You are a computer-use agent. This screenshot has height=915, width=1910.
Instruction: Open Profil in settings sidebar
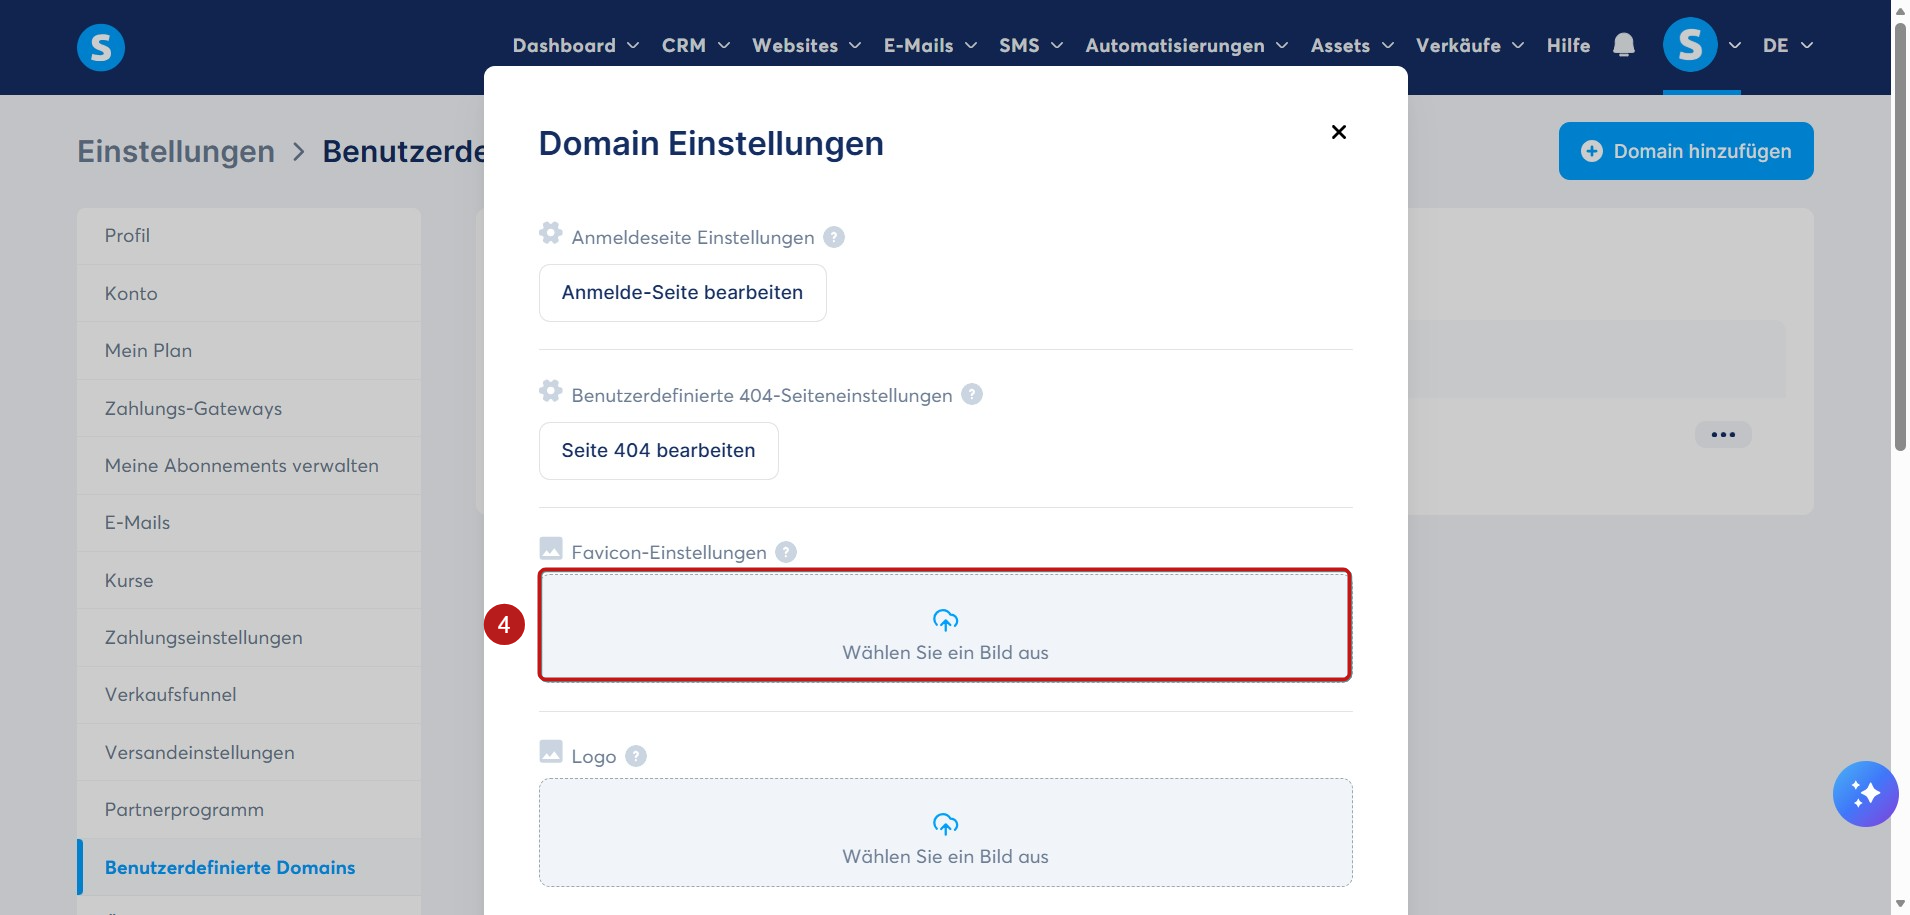[x=249, y=236]
